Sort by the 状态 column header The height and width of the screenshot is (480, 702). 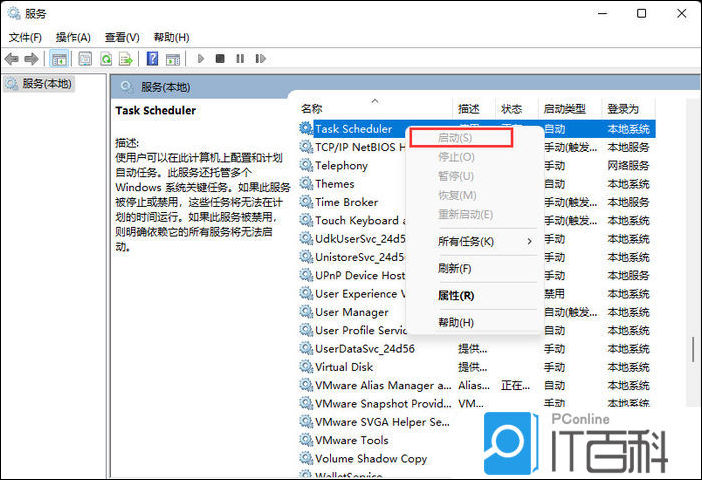(517, 109)
